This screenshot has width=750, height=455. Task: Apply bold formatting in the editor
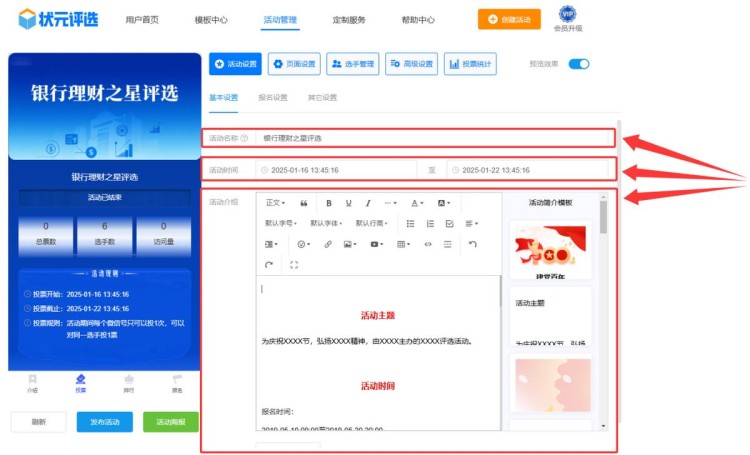coord(329,203)
